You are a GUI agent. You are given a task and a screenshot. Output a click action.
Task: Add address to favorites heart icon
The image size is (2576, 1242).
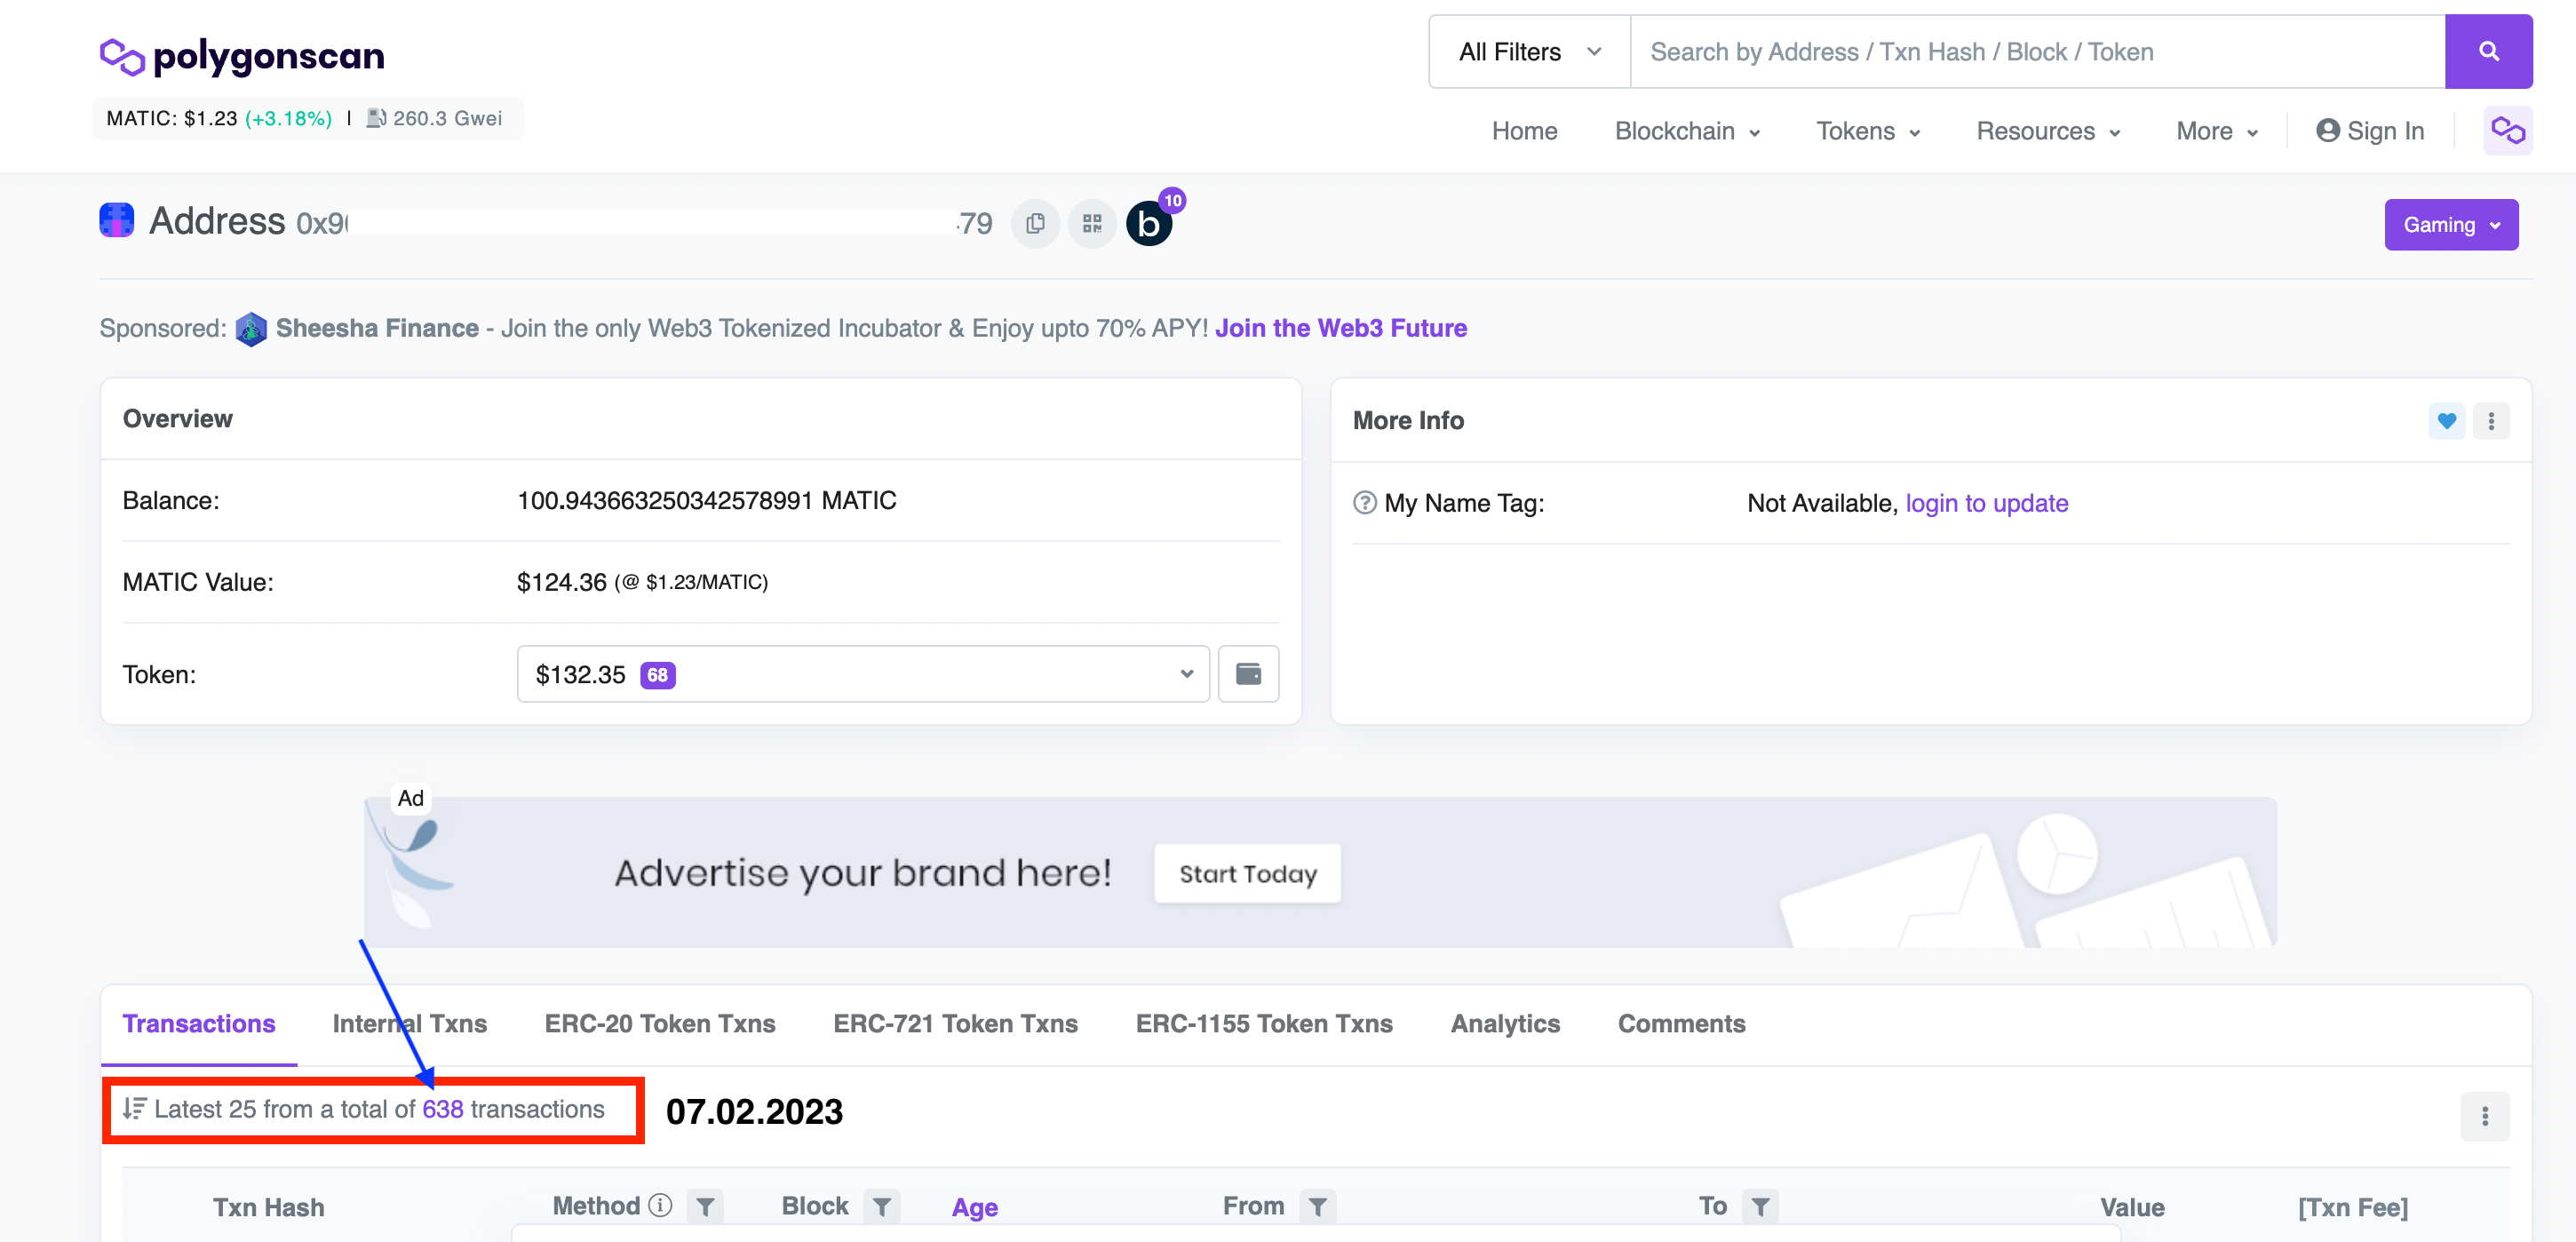[2446, 421]
